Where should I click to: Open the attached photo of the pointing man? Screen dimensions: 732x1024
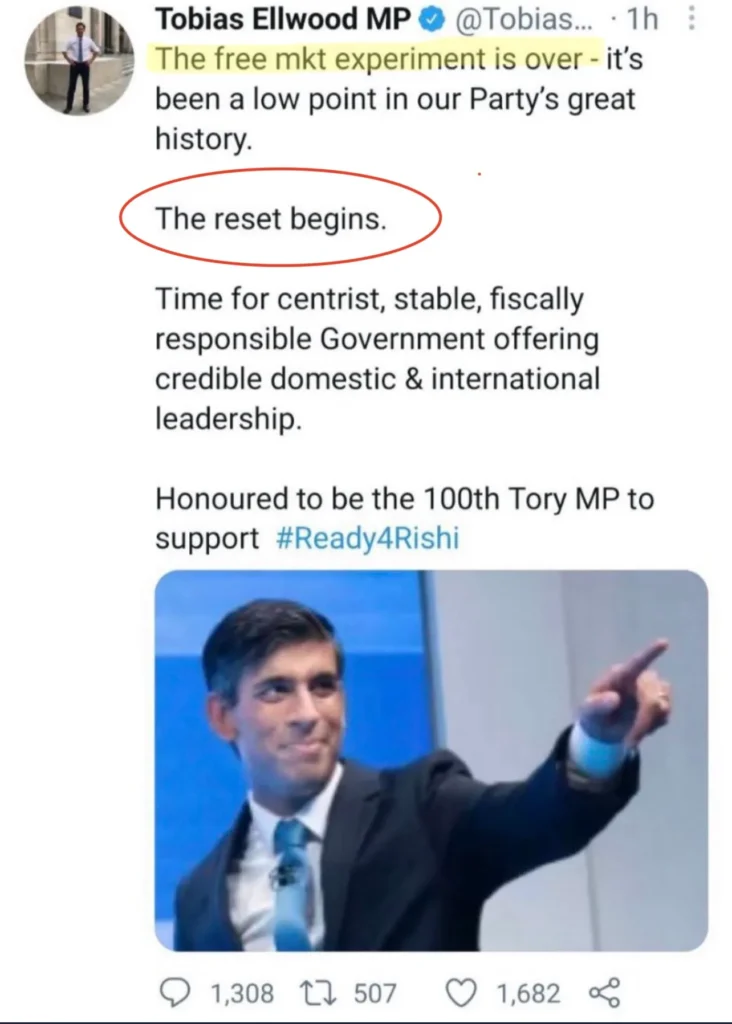pos(431,760)
